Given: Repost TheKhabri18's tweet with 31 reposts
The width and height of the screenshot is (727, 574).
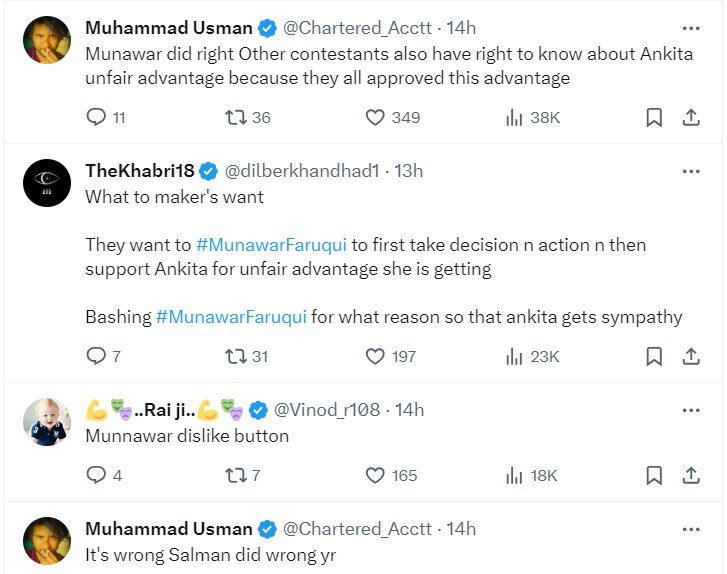Looking at the screenshot, I should [237, 356].
